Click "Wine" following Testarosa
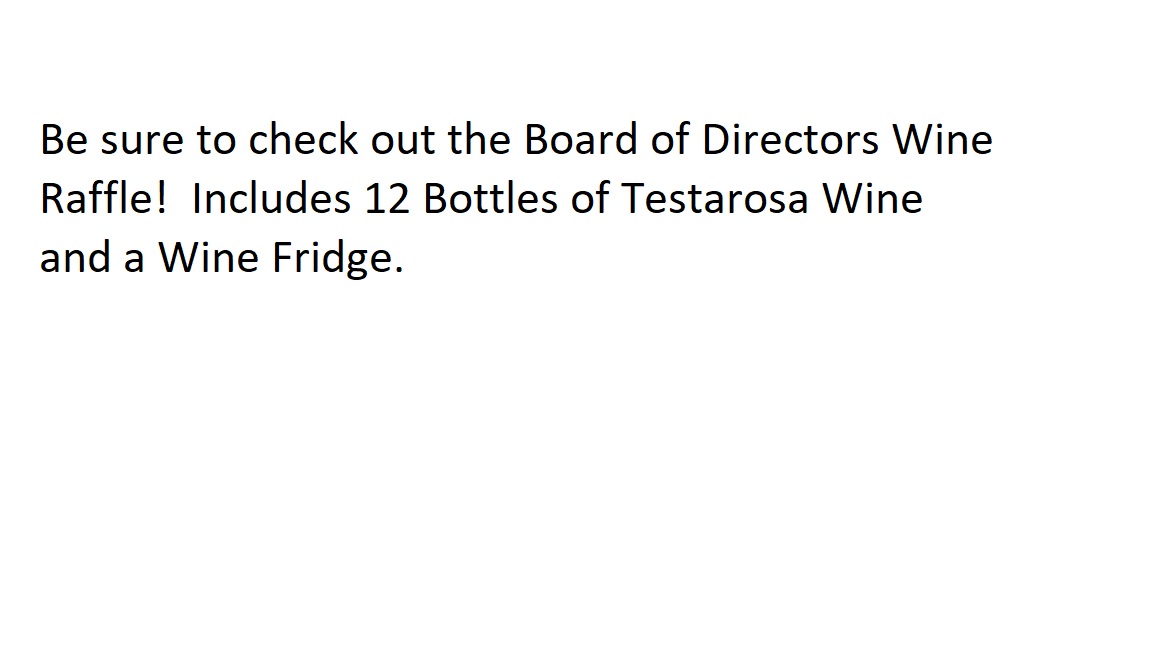1152x648 pixels. point(872,198)
